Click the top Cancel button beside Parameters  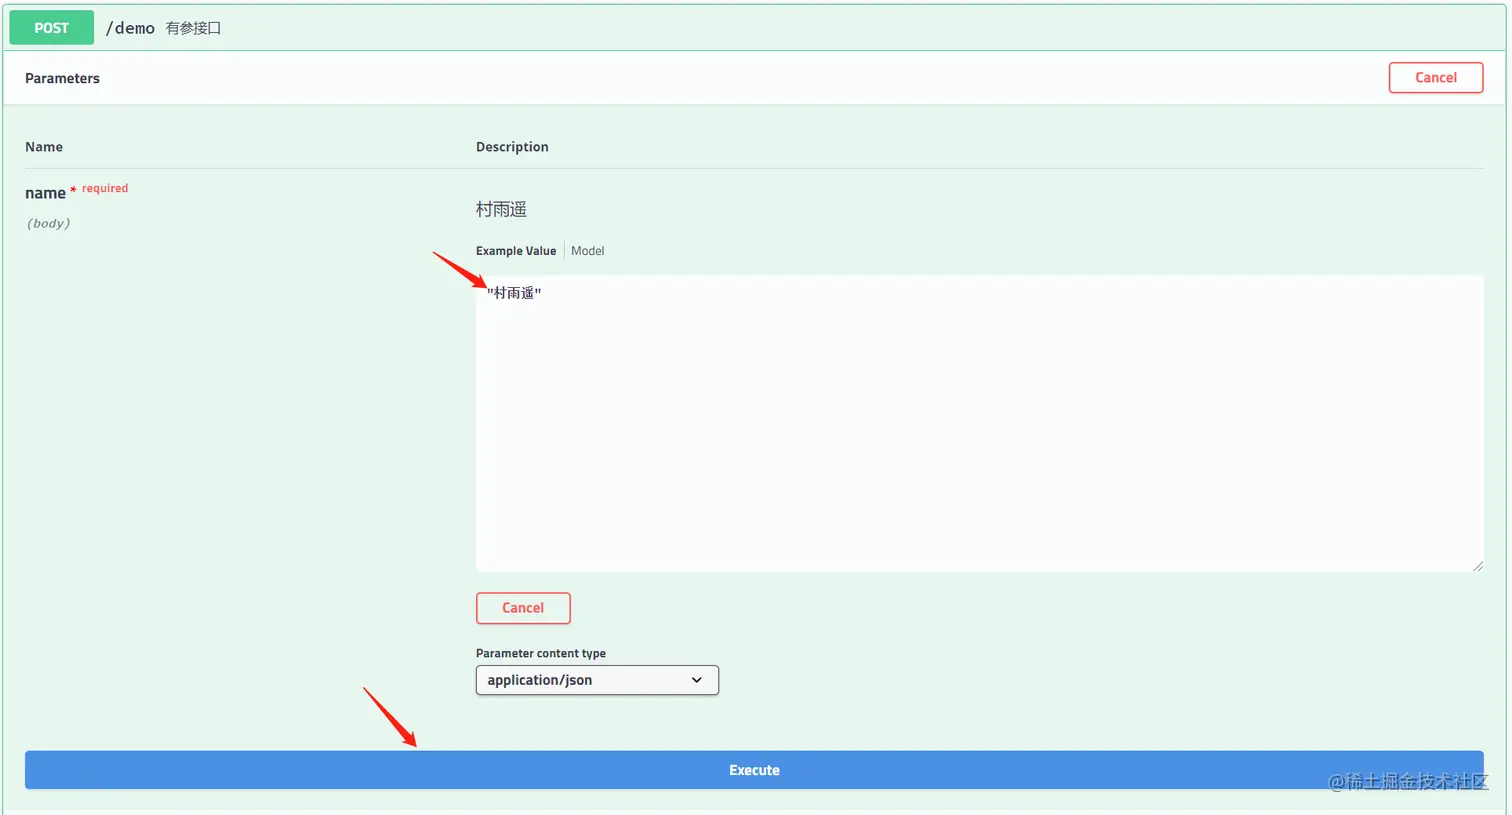point(1435,78)
